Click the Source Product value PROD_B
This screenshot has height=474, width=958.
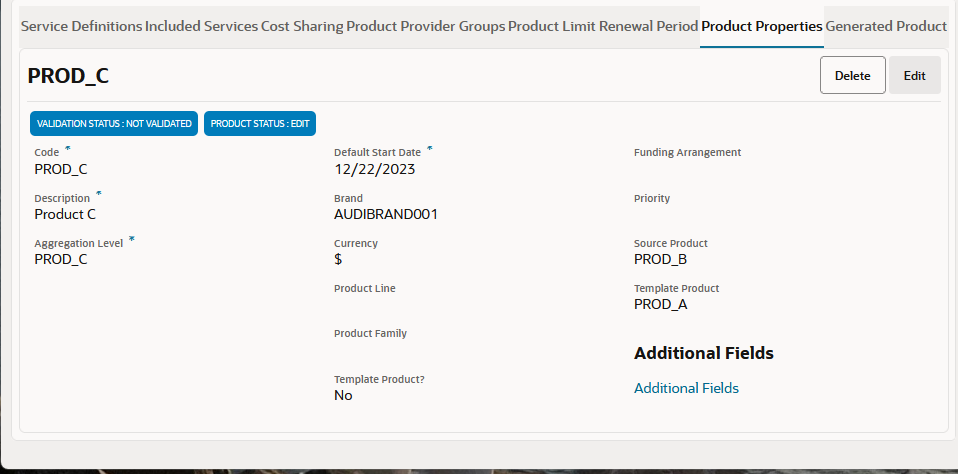[x=660, y=259]
